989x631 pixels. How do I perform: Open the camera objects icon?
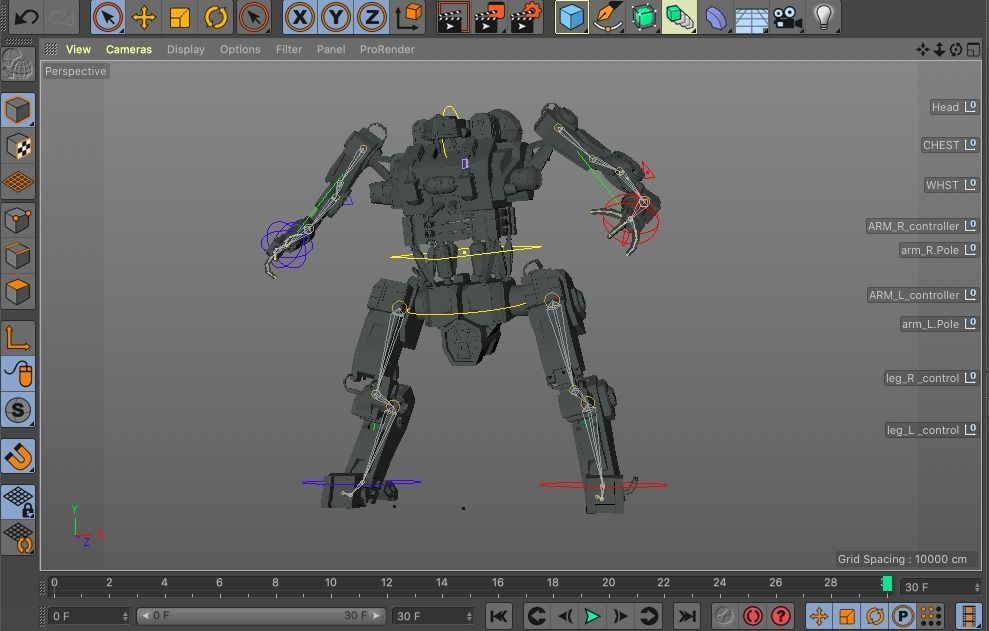click(787, 17)
